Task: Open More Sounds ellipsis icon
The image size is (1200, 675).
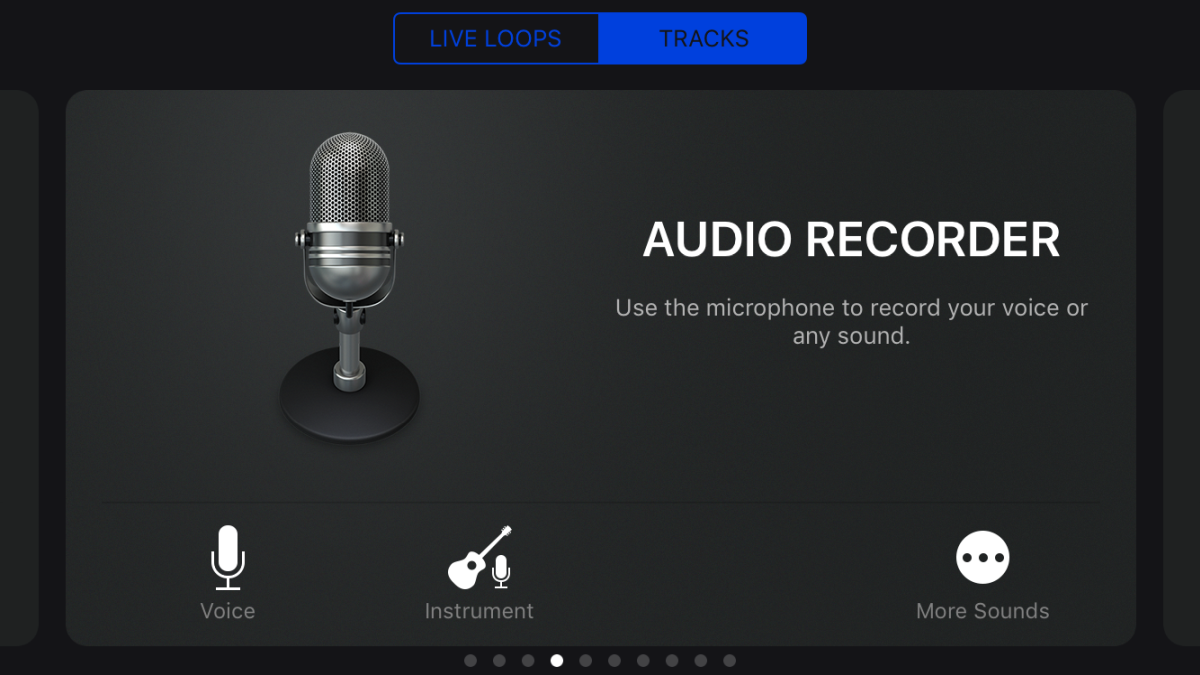Action: 982,557
